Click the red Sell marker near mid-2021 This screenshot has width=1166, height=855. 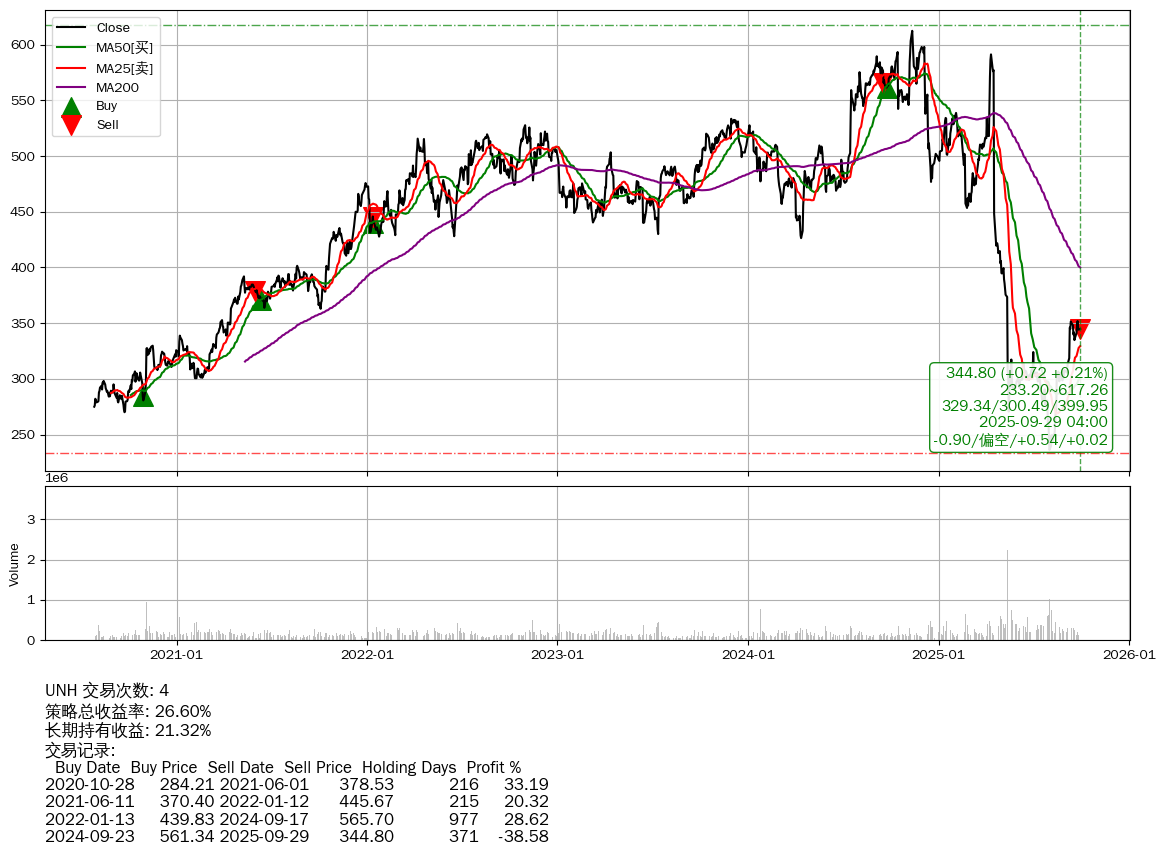pos(256,291)
